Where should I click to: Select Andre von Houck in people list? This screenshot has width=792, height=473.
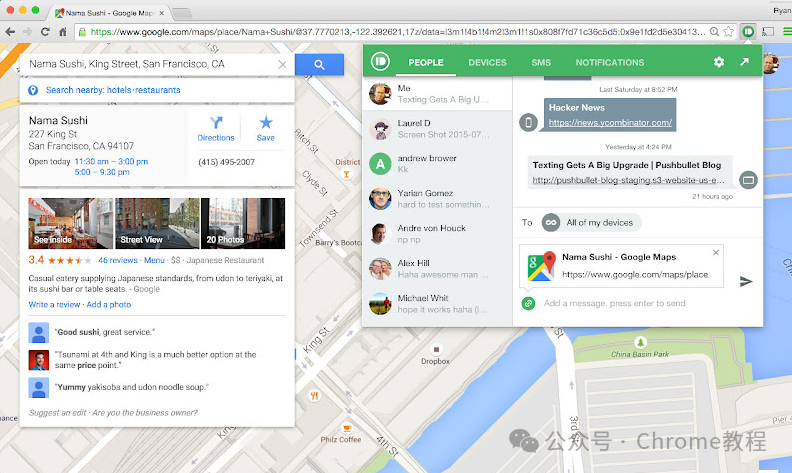pos(437,233)
